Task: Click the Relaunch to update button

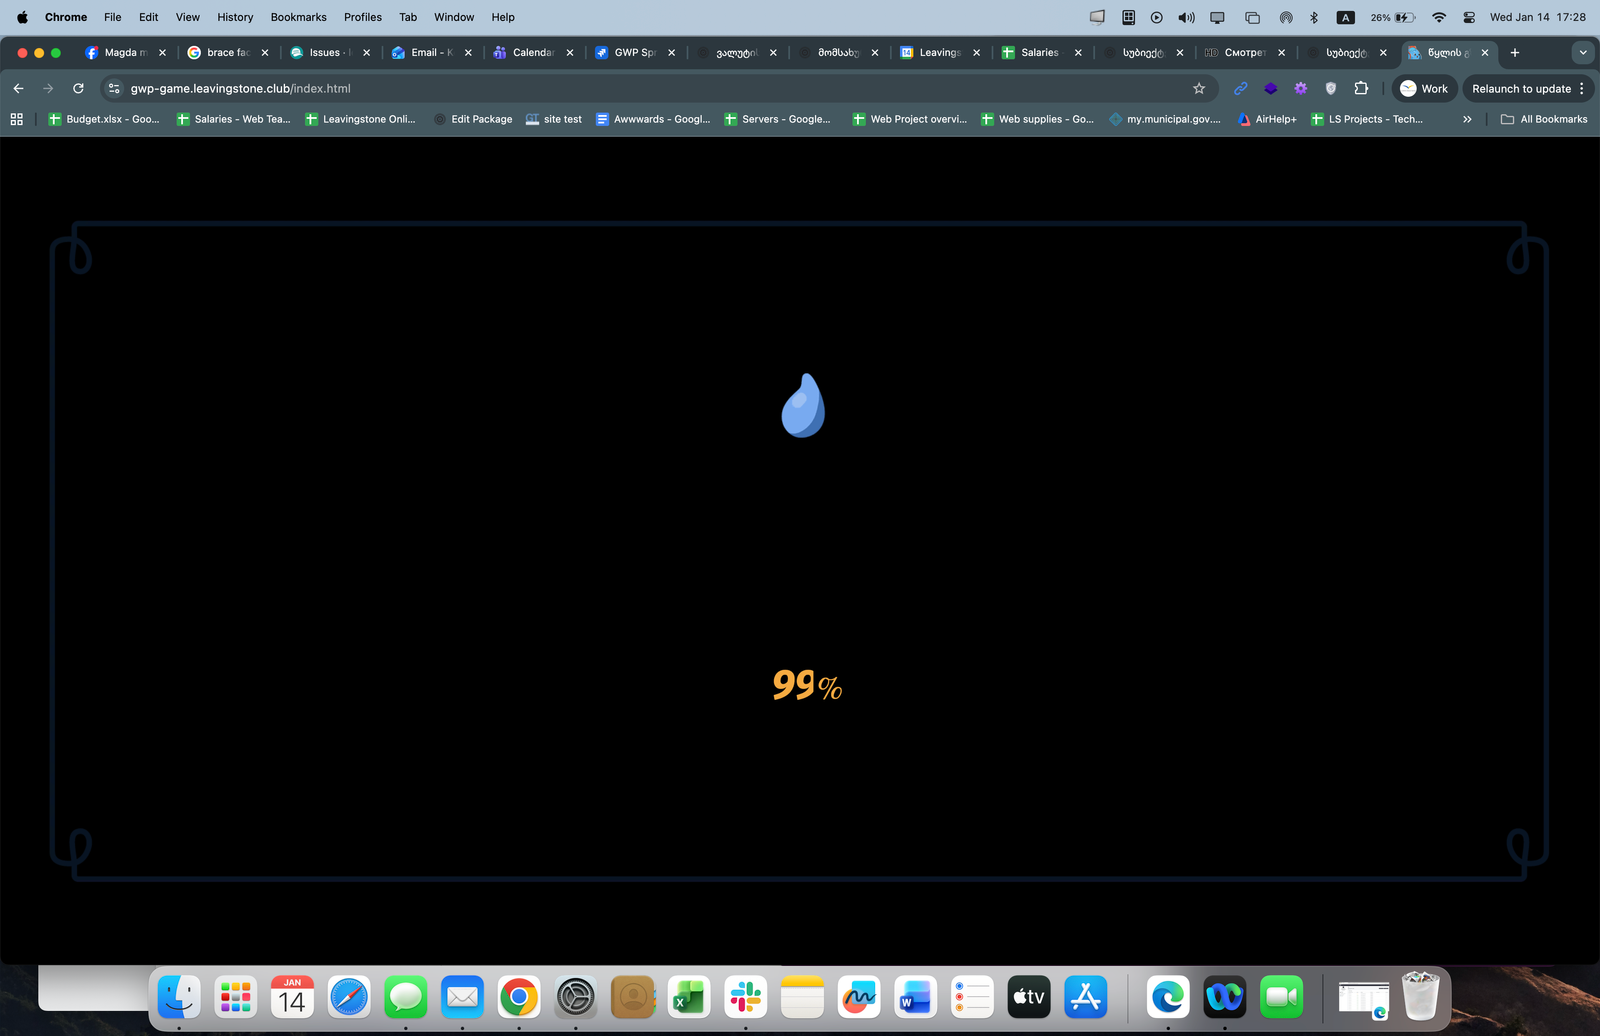Action: pos(1520,89)
